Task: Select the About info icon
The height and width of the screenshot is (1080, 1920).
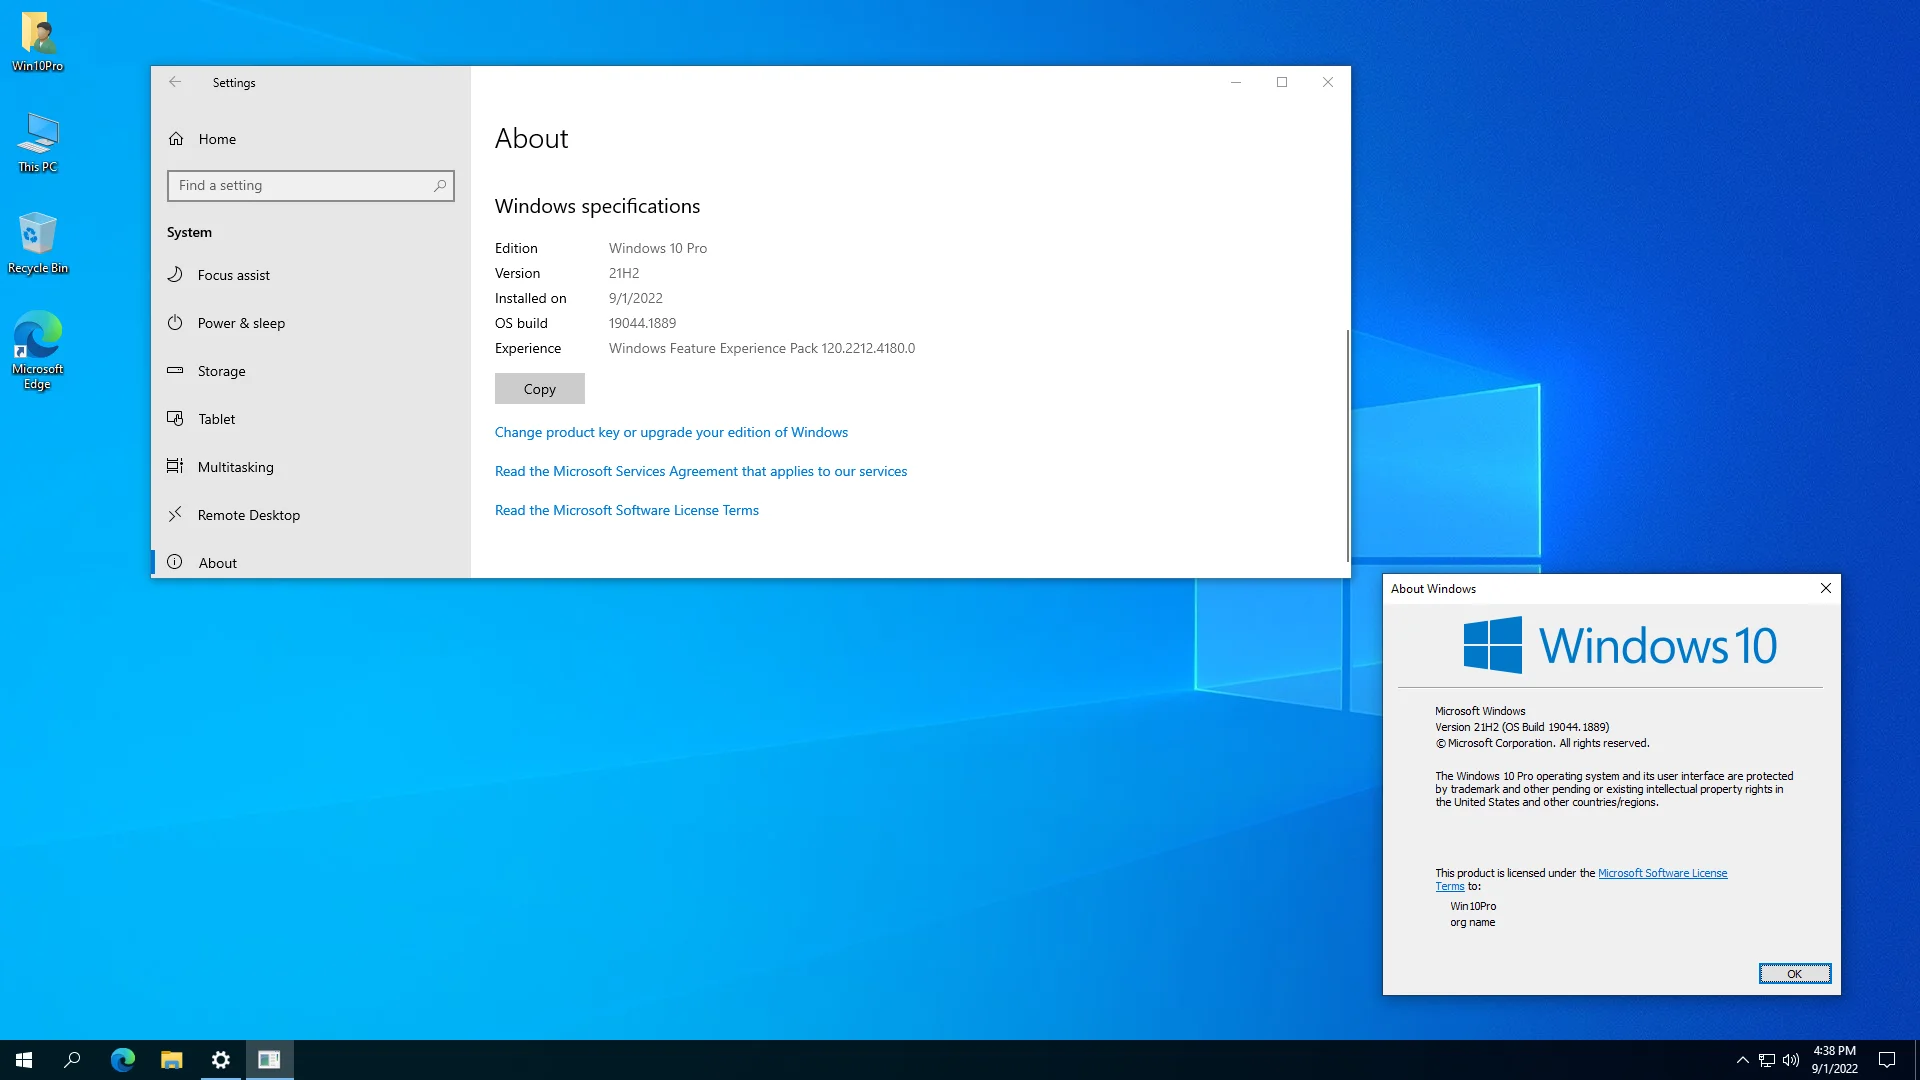Action: tap(175, 562)
